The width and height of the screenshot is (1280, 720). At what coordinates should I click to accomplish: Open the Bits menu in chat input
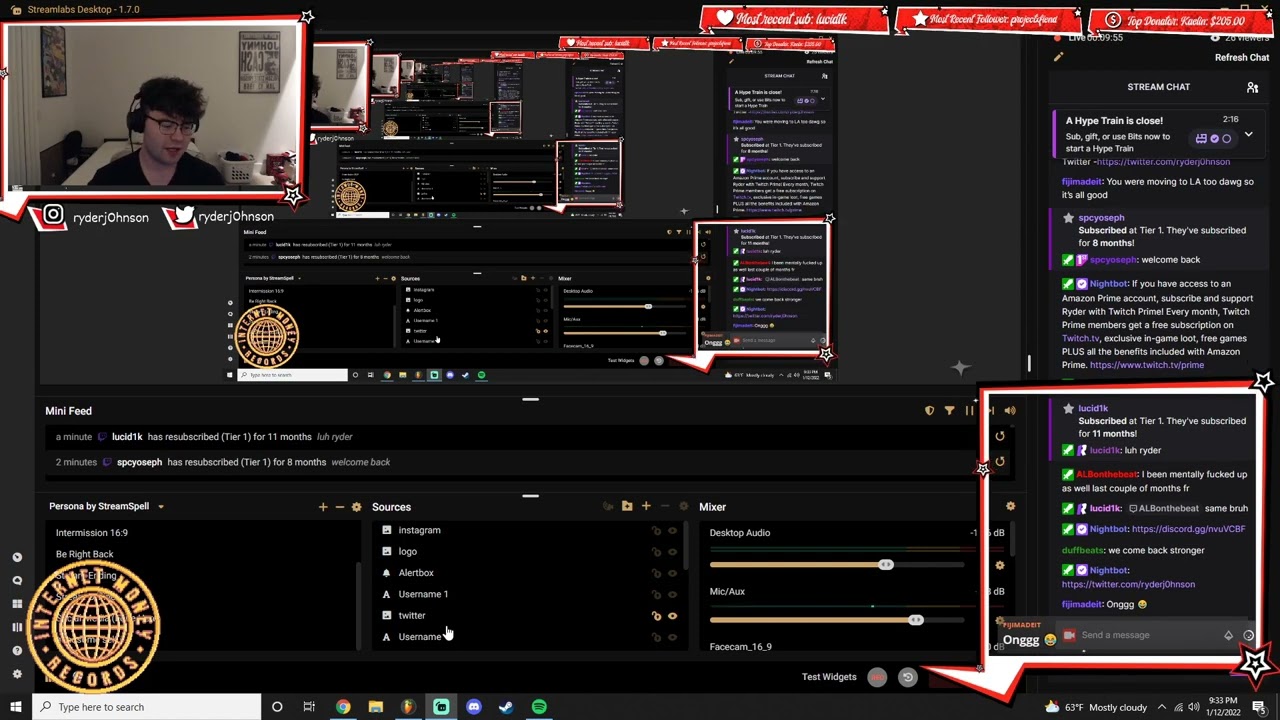pos(1228,635)
